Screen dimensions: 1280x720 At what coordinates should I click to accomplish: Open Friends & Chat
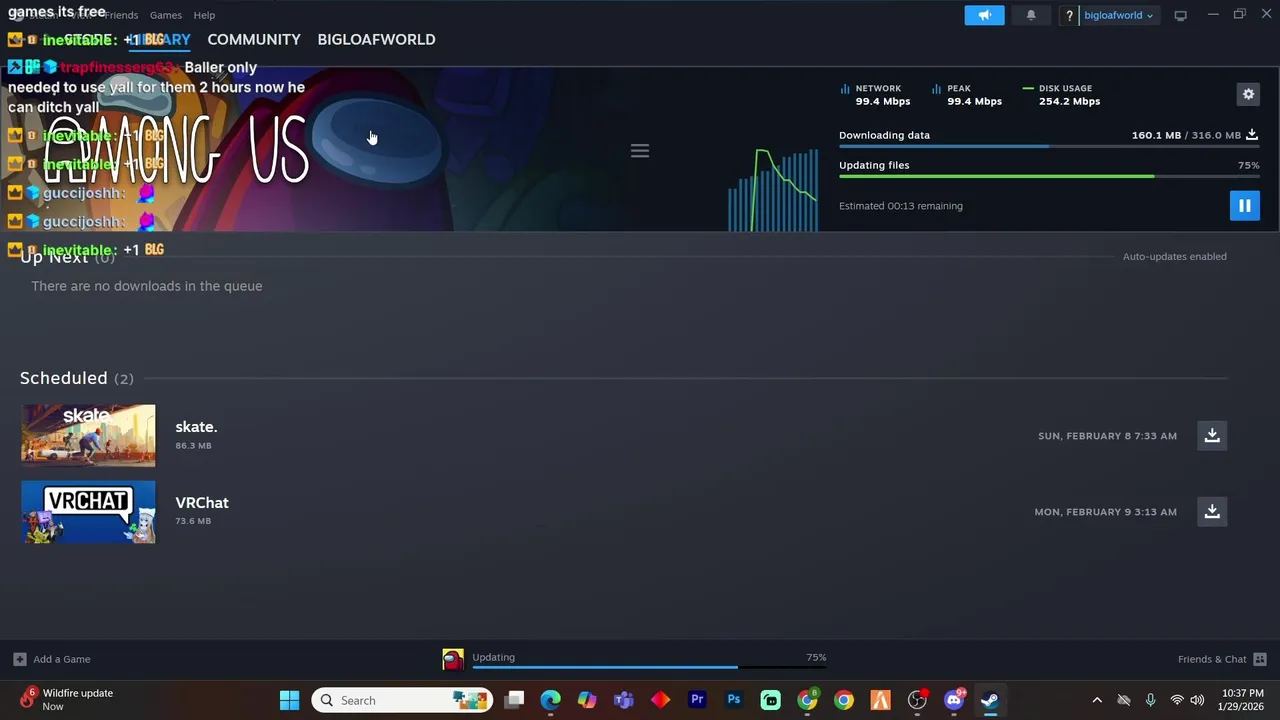[1222, 659]
